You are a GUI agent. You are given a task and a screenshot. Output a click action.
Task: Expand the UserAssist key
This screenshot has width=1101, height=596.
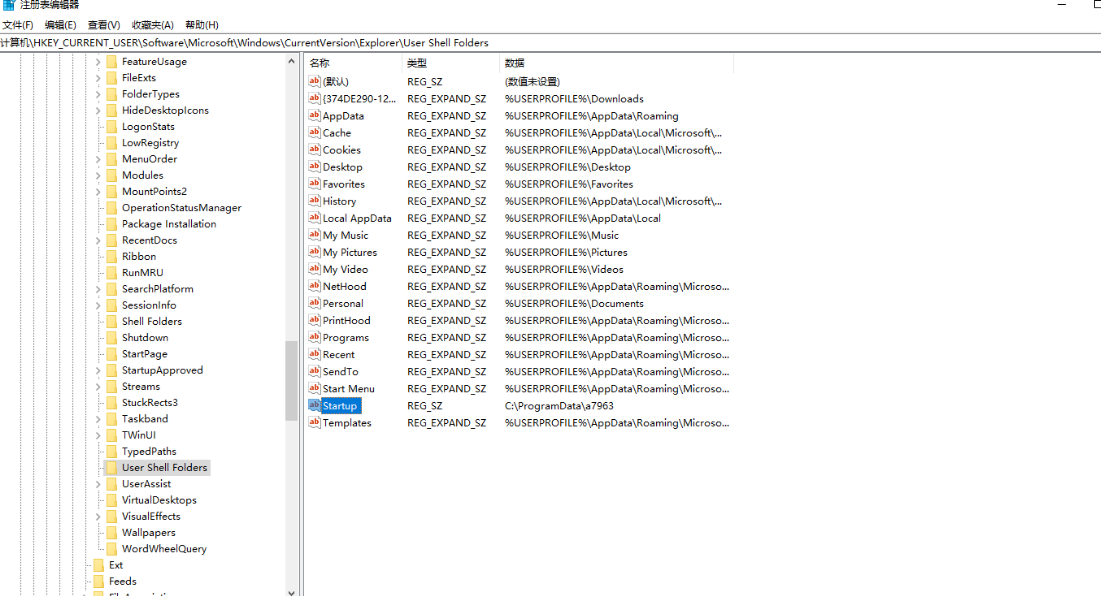pos(98,484)
